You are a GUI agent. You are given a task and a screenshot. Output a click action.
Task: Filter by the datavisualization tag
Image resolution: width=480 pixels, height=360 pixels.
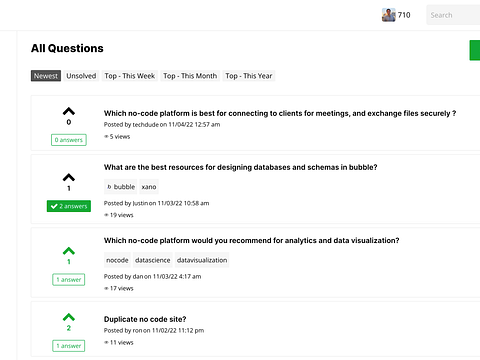coord(202,260)
